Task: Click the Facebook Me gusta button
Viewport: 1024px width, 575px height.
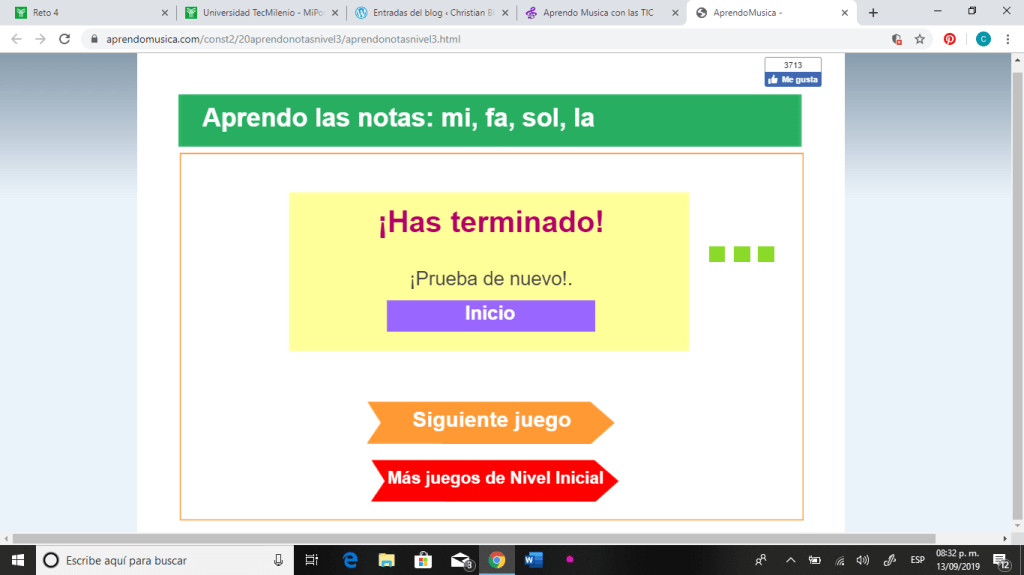Action: pyautogui.click(x=793, y=79)
